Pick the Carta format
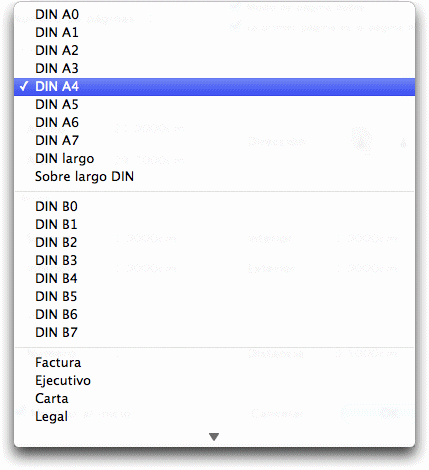The height and width of the screenshot is (470, 429). click(214, 399)
